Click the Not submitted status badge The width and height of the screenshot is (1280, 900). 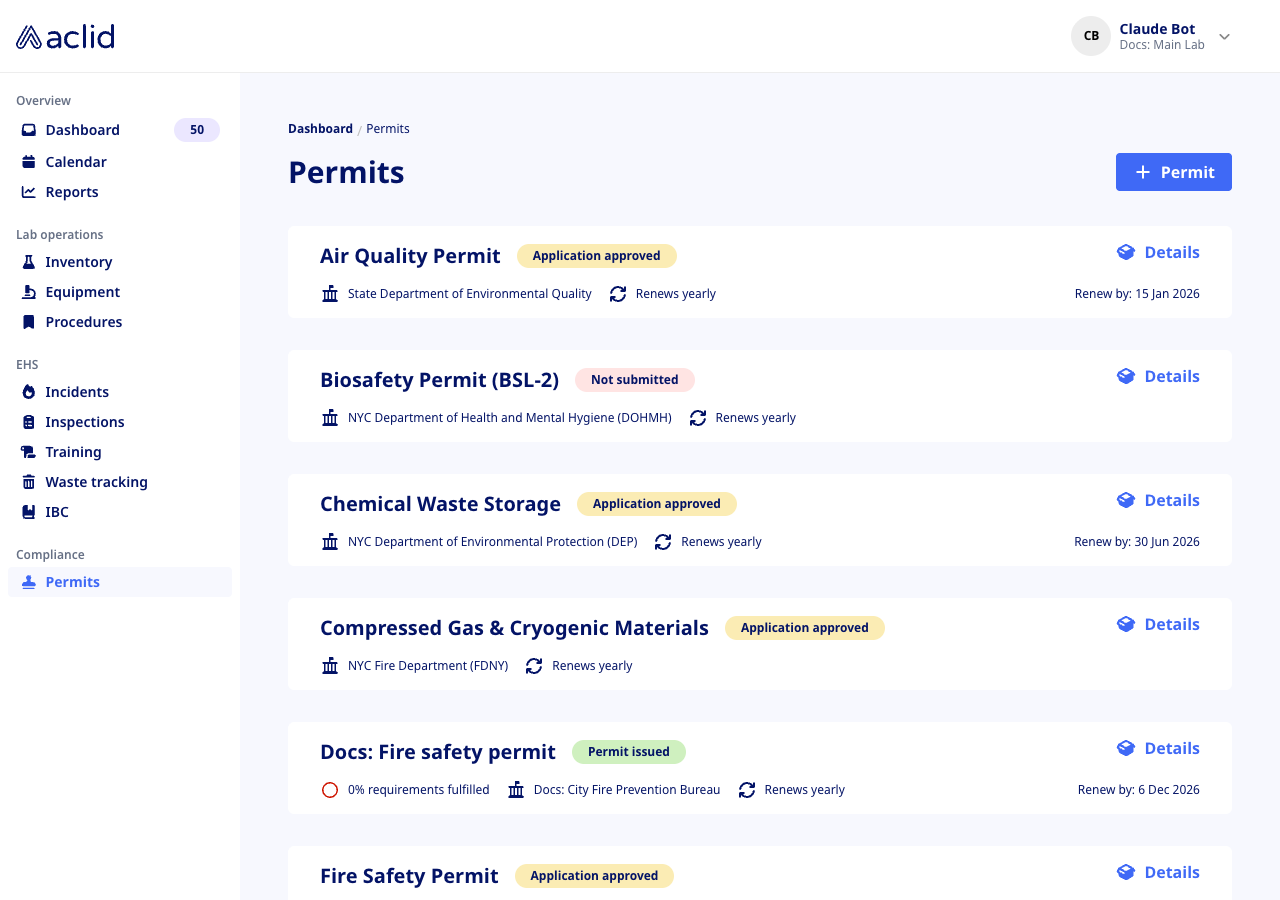[x=634, y=380]
